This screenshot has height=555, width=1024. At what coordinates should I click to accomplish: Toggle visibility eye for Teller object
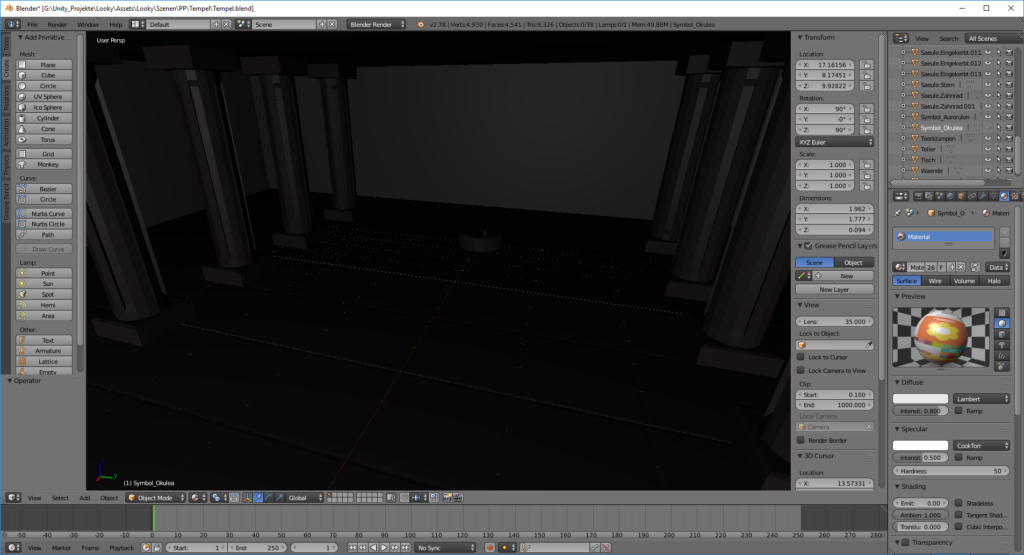[x=988, y=149]
